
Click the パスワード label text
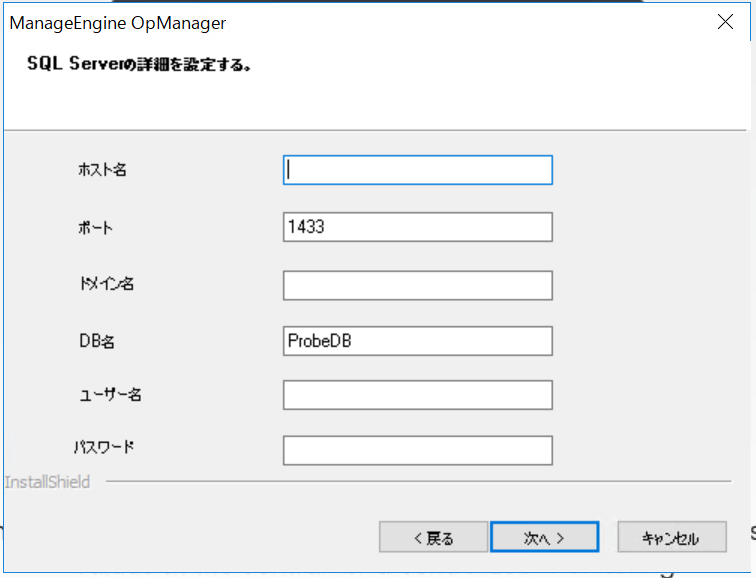(104, 447)
